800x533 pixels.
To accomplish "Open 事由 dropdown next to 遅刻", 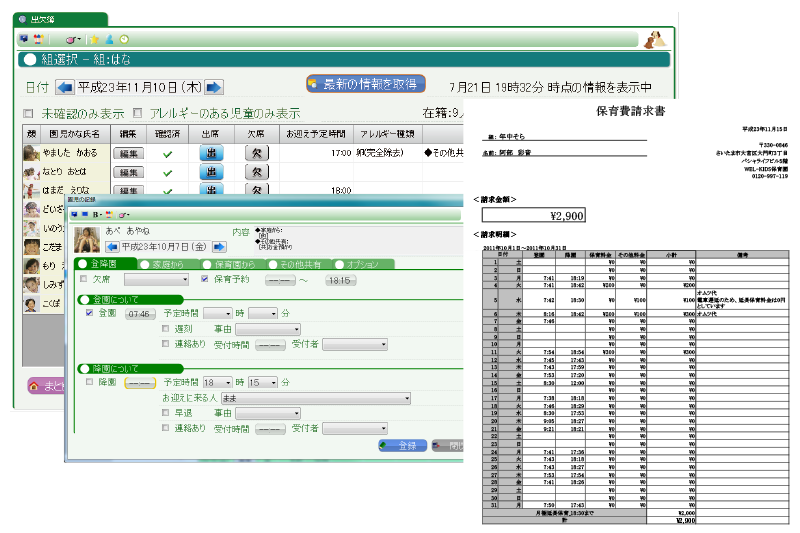I will (268, 329).
